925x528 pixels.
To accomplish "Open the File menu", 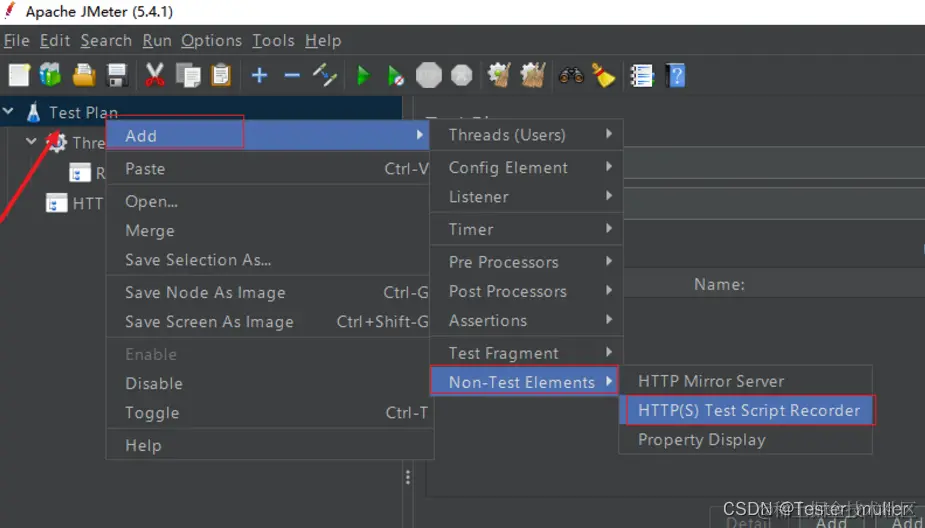I will click(x=17, y=41).
